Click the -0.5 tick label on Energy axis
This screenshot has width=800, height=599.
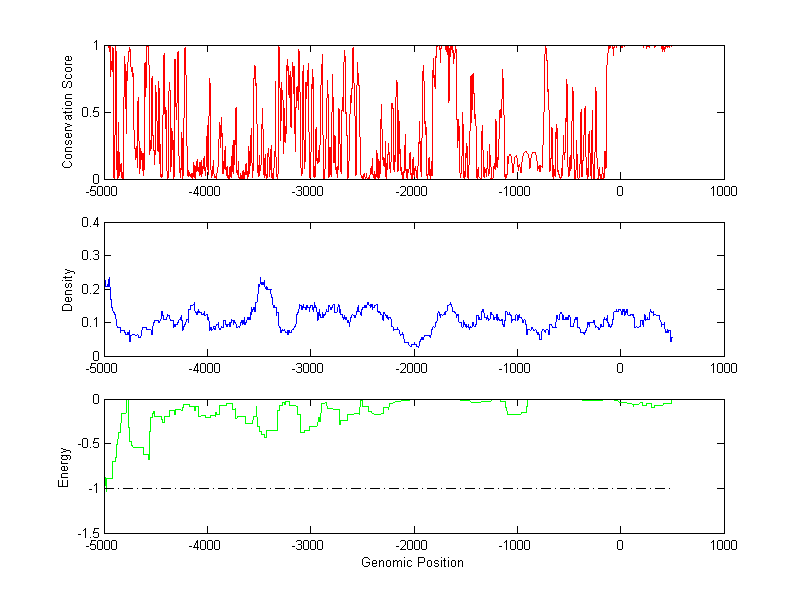pyautogui.click(x=86, y=444)
